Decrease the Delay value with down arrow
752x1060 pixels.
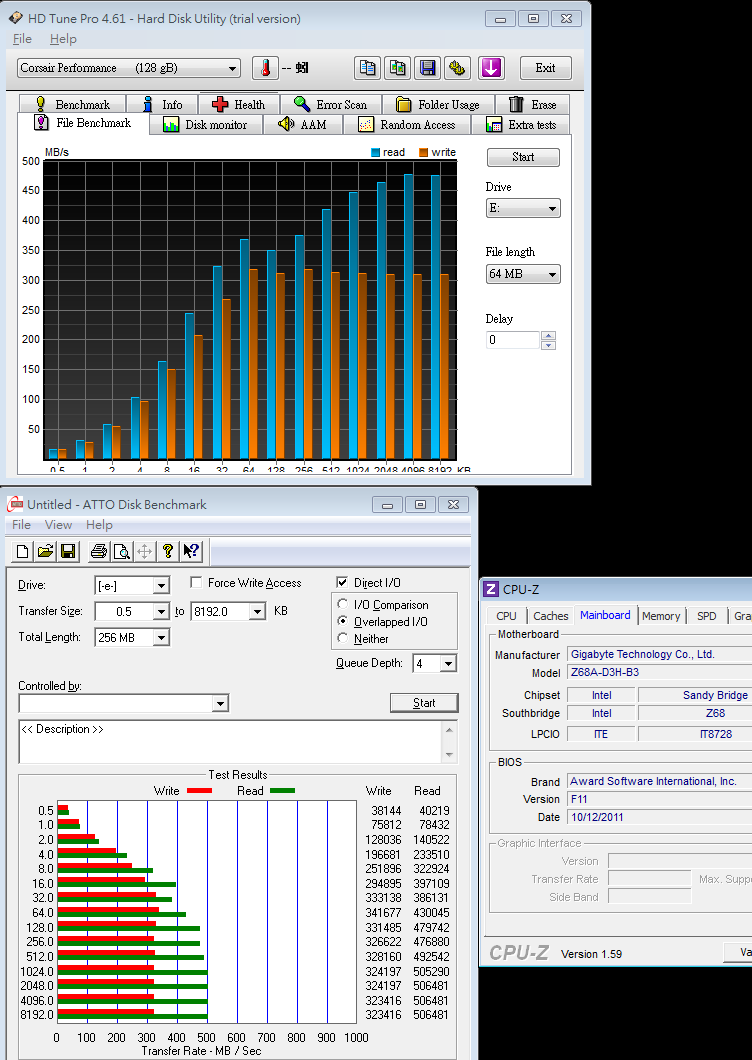pos(548,345)
